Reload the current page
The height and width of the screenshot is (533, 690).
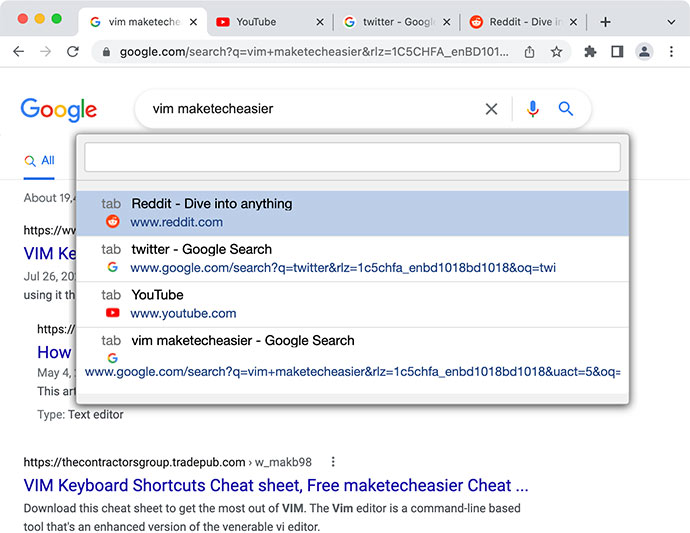point(73,51)
